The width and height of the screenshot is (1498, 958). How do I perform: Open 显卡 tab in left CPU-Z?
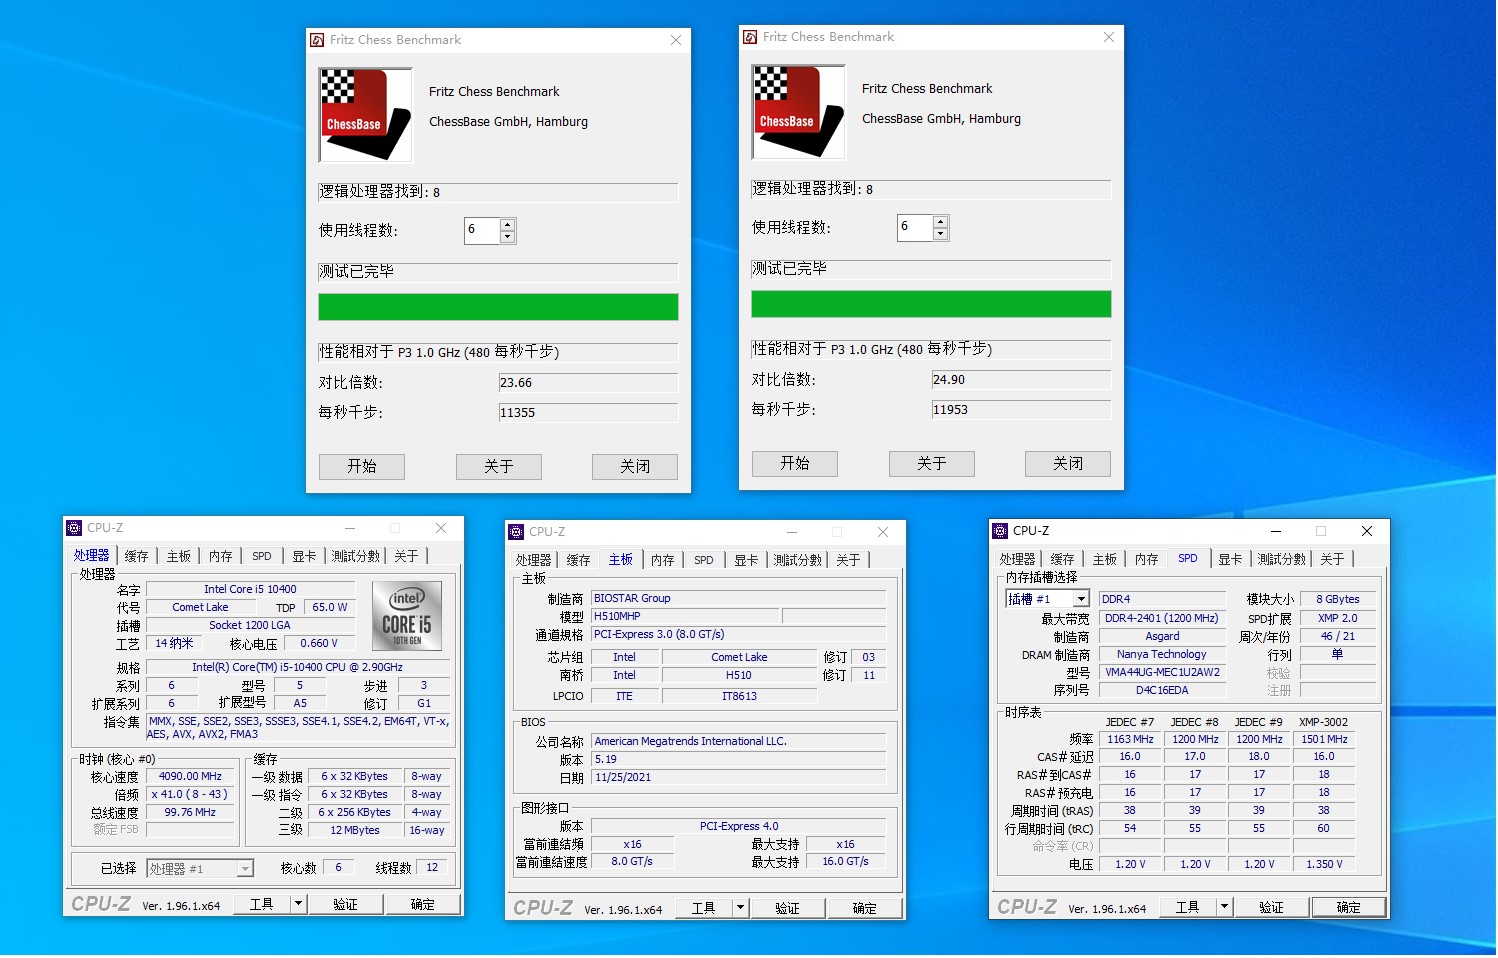304,556
